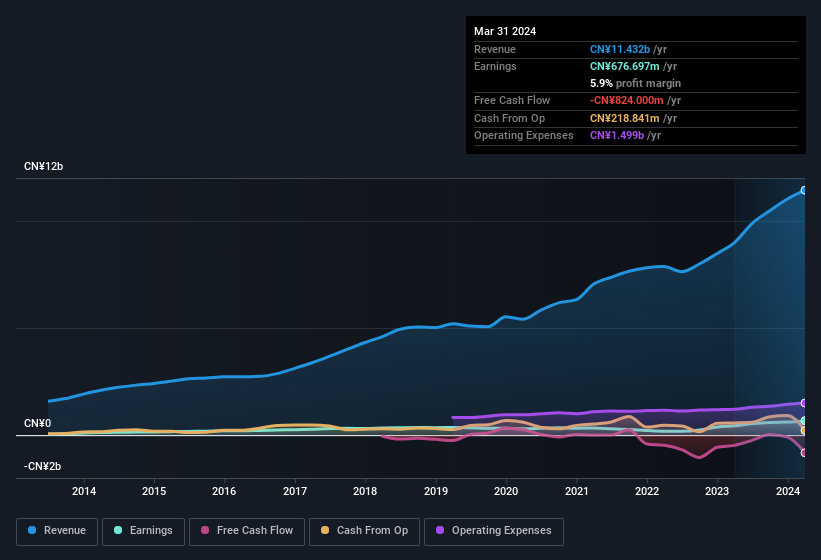Click the pink Free Cash Flow endpoint marker
821x560 pixels.
tap(803, 452)
